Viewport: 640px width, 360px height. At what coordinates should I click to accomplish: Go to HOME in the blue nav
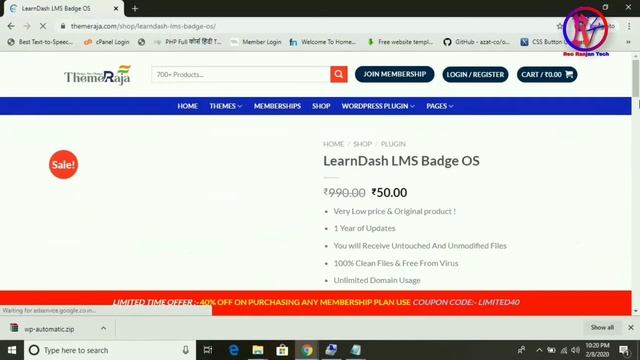click(x=187, y=106)
